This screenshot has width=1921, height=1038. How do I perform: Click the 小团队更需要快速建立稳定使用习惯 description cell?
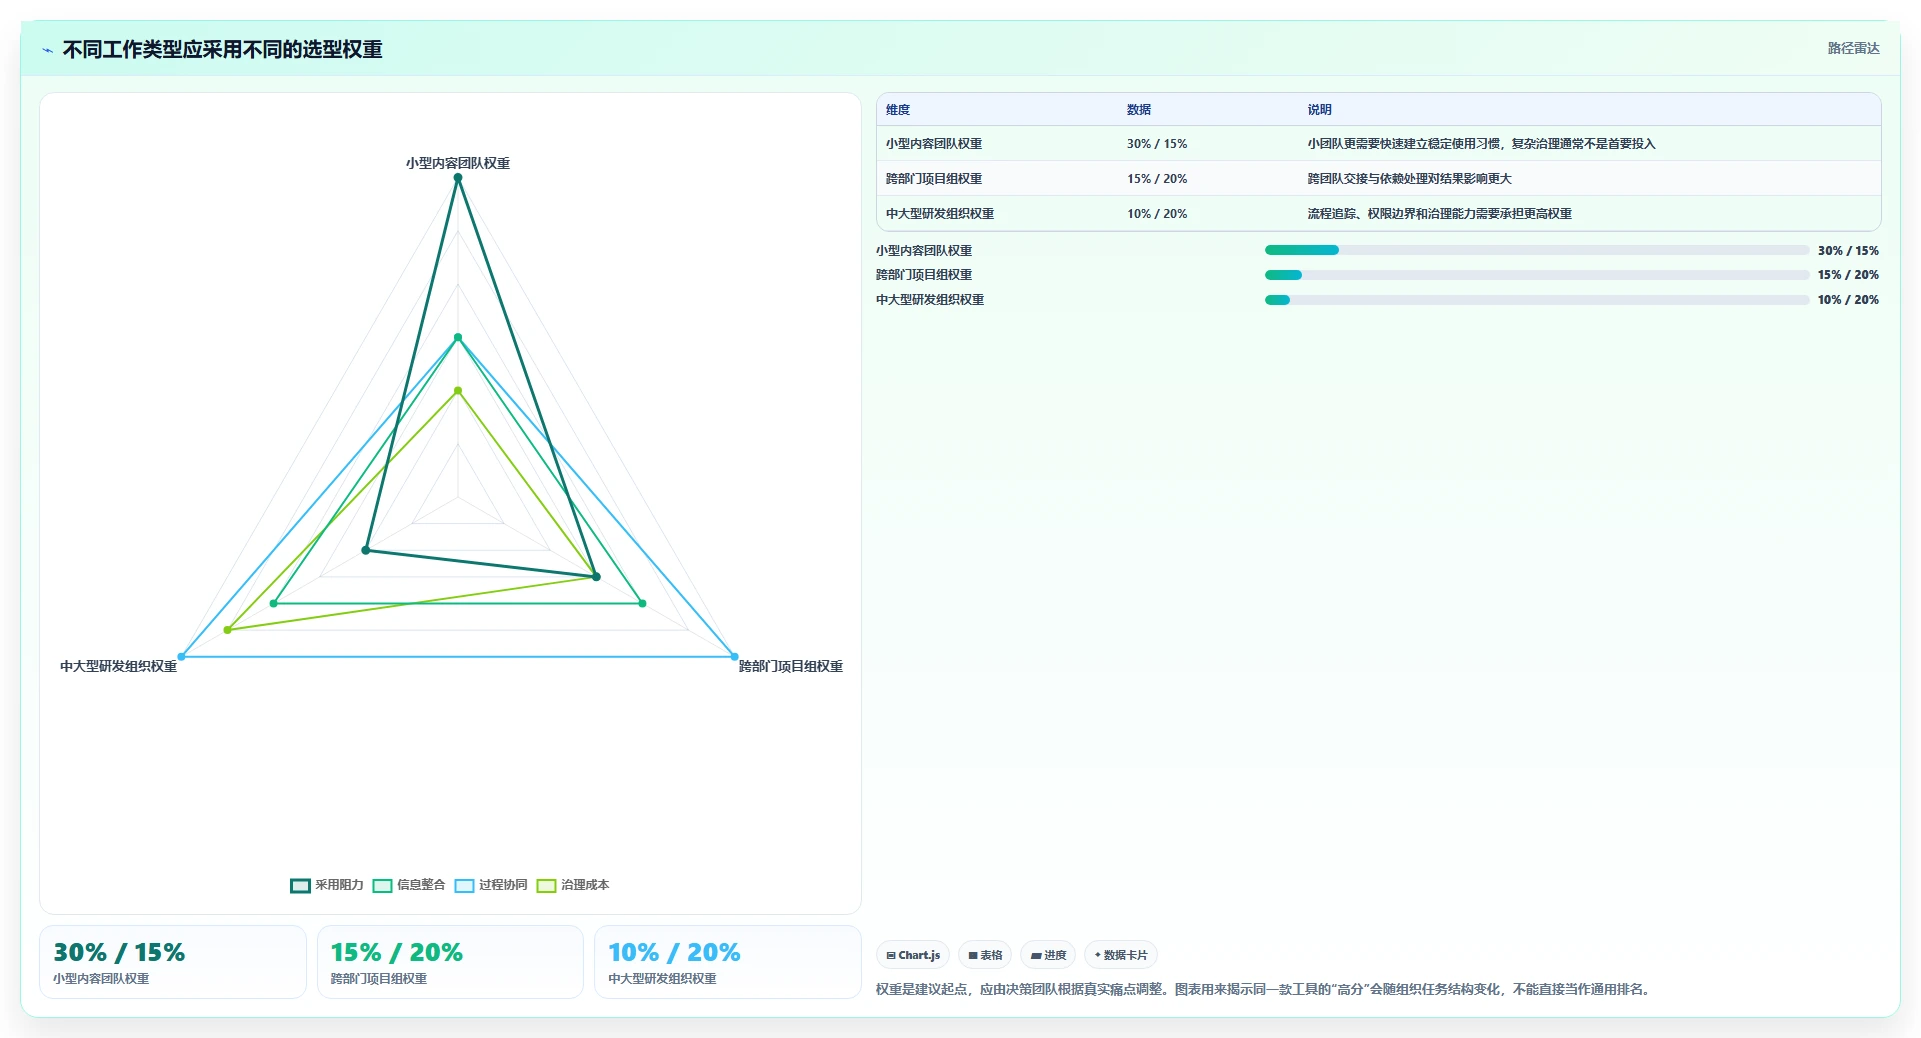click(x=1481, y=144)
